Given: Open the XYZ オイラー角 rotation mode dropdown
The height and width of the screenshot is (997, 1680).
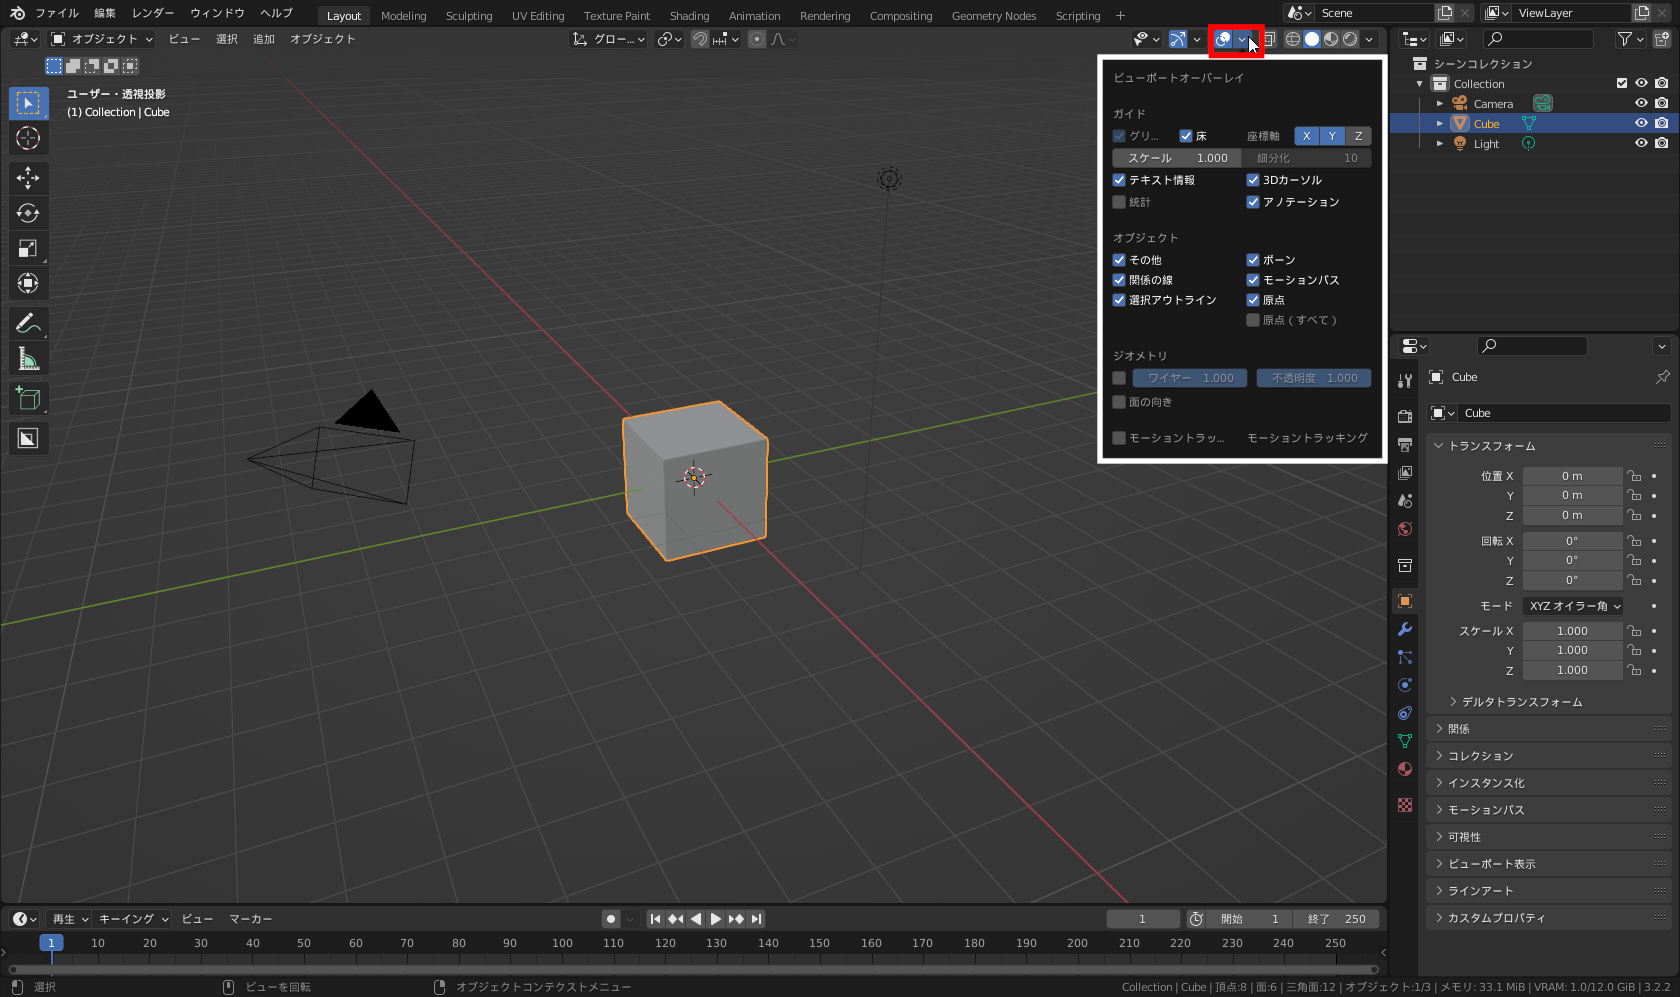Looking at the screenshot, I should click(1574, 606).
